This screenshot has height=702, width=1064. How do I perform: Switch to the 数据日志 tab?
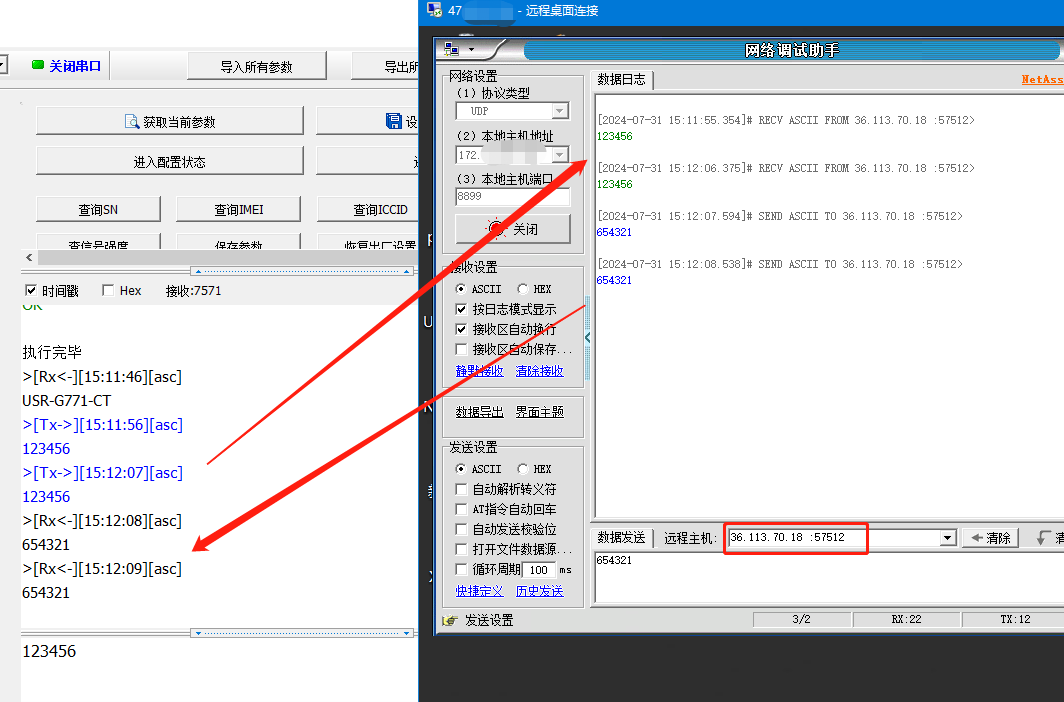coord(622,79)
